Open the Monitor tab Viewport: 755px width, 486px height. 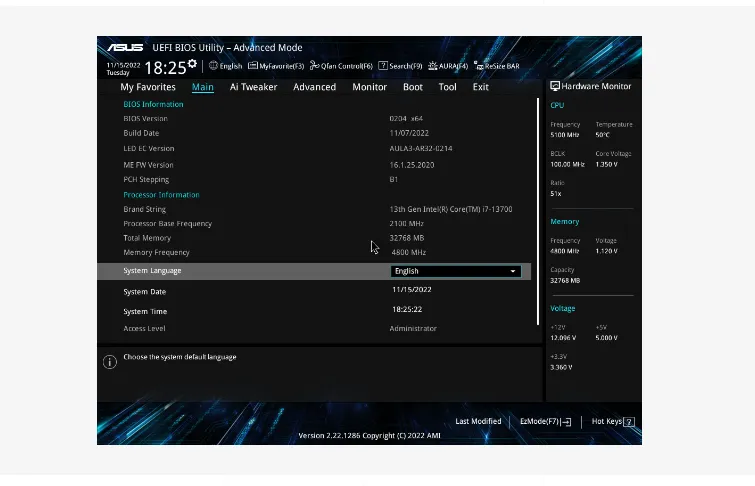click(369, 87)
